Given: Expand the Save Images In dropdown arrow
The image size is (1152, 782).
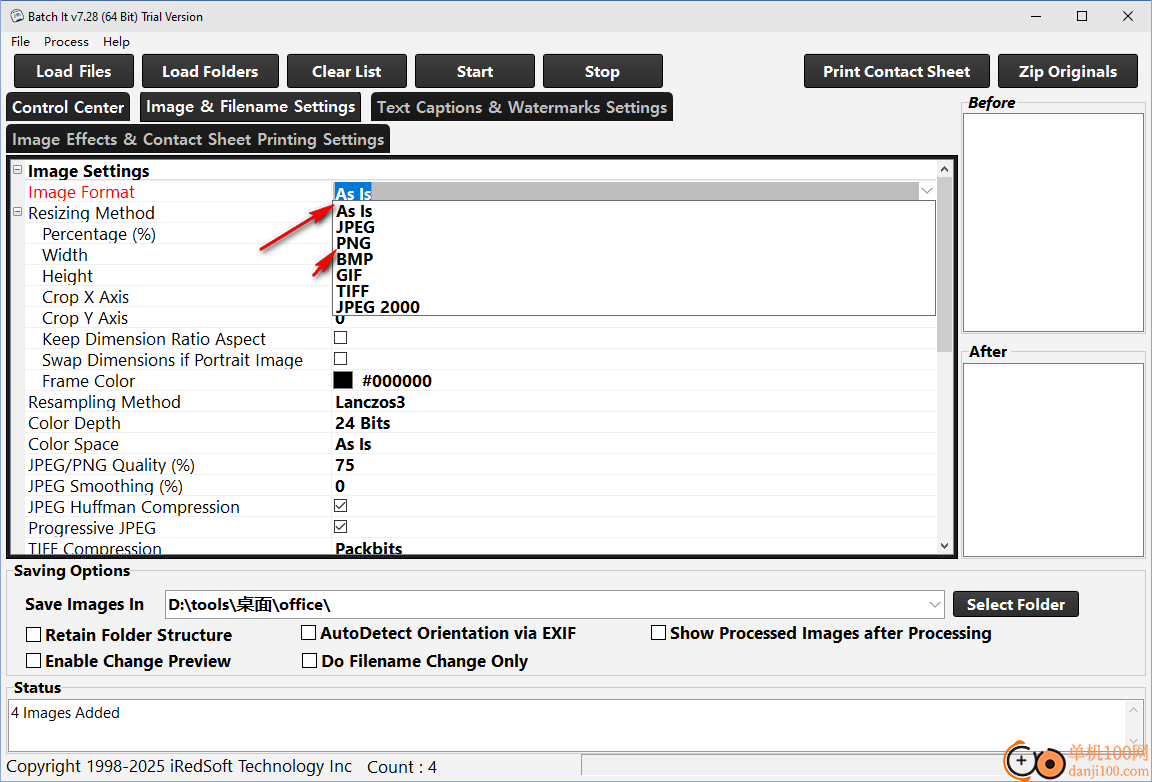Looking at the screenshot, I should click(x=935, y=604).
